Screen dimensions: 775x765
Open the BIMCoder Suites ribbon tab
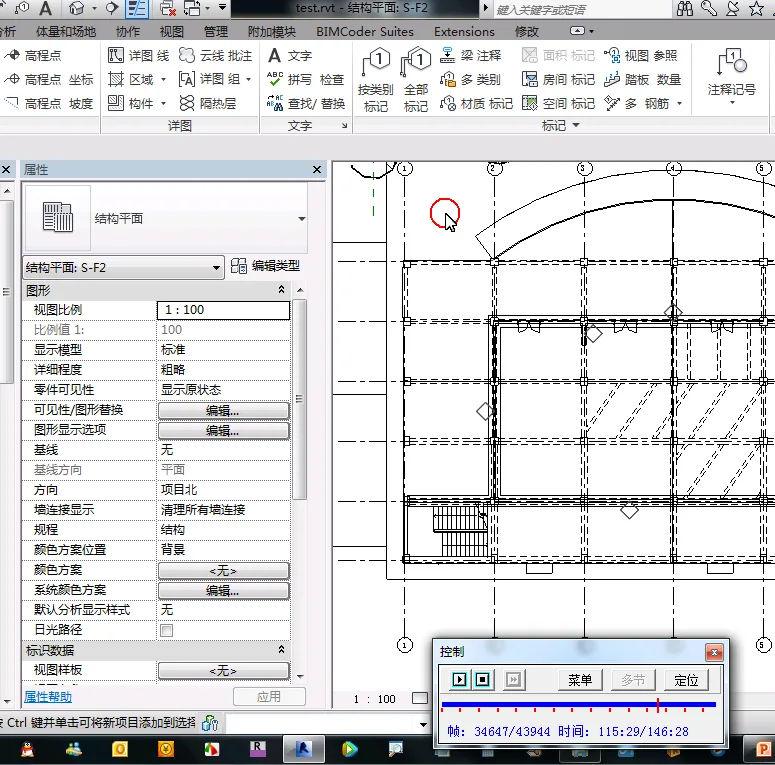click(365, 32)
